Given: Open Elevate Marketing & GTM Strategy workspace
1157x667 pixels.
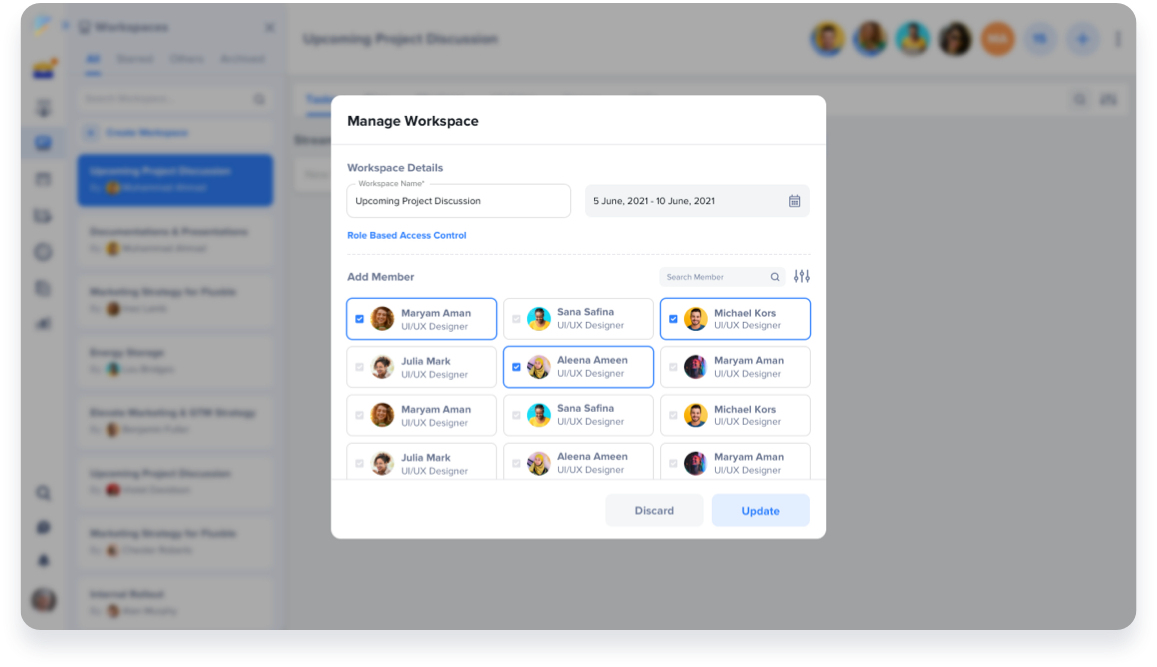Looking at the screenshot, I should click(x=175, y=421).
